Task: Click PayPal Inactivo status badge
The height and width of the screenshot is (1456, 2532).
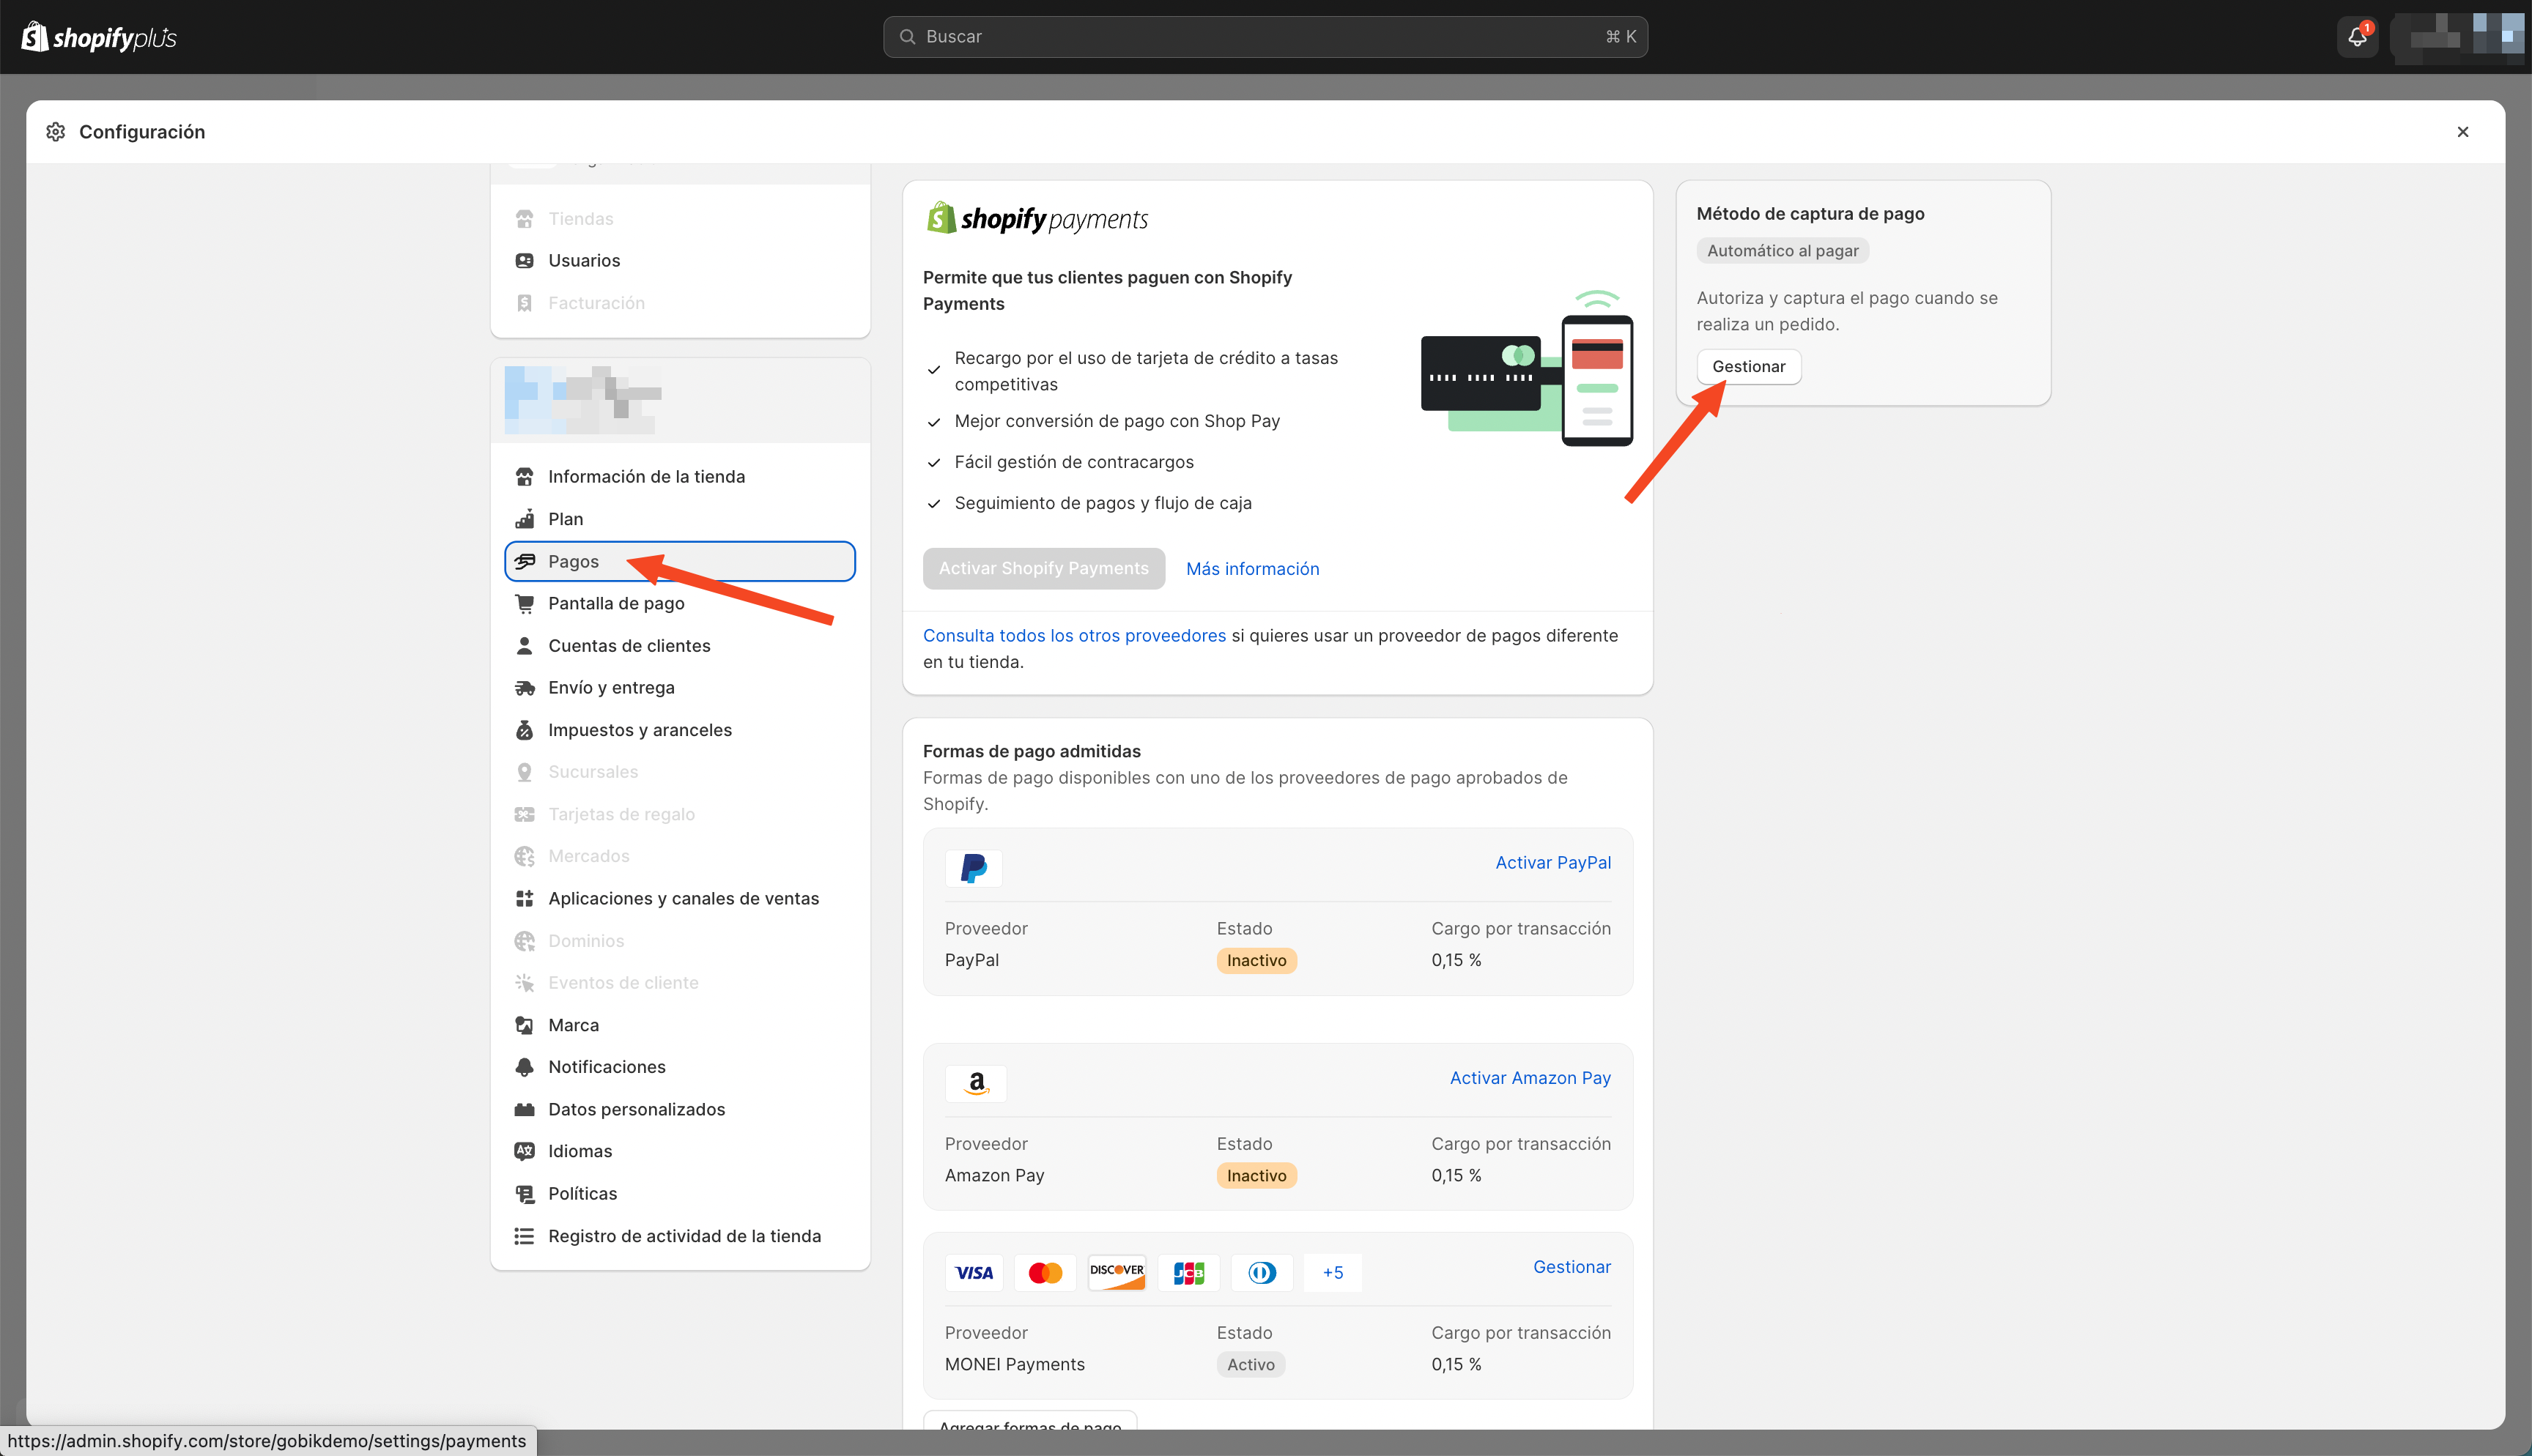Action: click(1256, 961)
